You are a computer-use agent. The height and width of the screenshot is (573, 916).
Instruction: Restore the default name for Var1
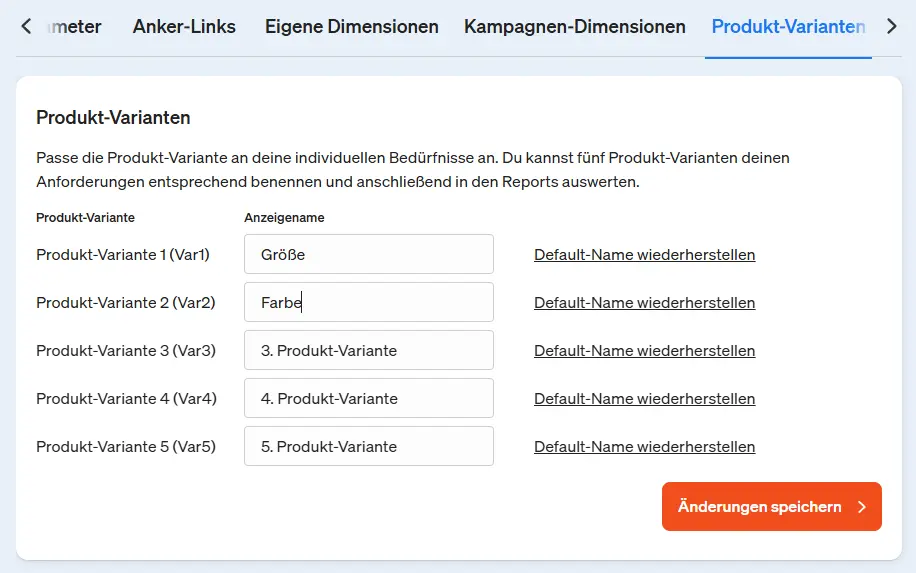644,255
